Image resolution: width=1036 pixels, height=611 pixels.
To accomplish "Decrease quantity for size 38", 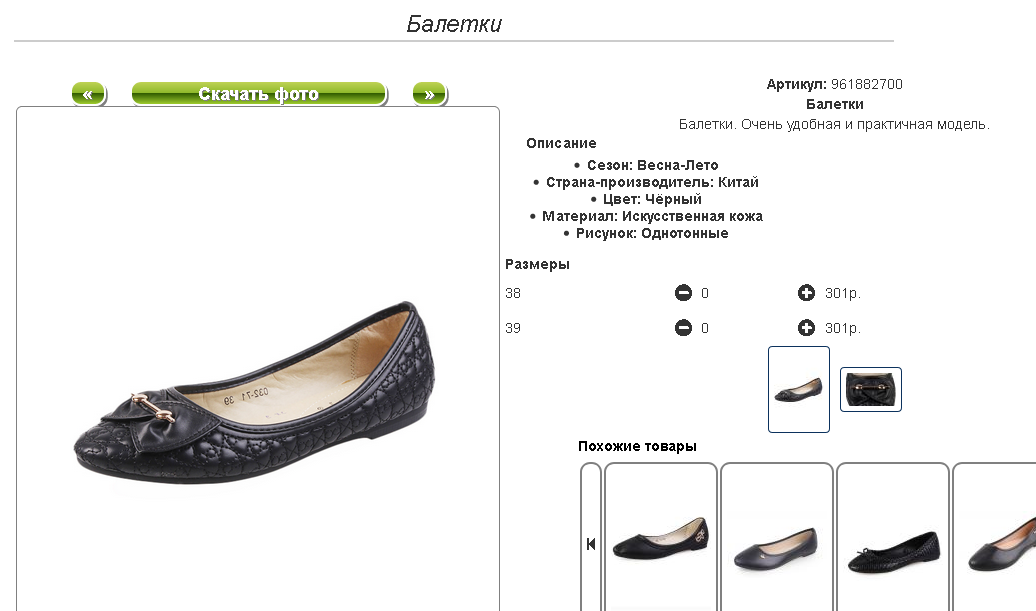I will 683,293.
